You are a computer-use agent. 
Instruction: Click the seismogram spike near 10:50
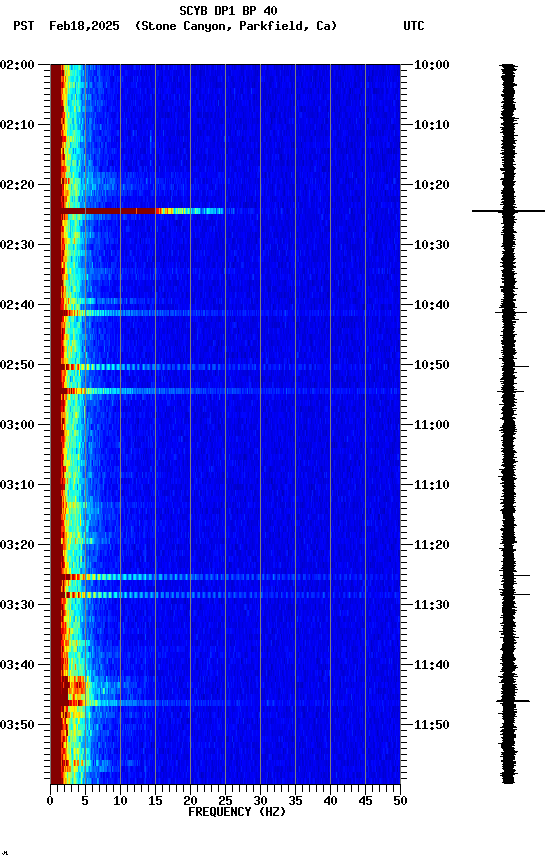click(515, 366)
